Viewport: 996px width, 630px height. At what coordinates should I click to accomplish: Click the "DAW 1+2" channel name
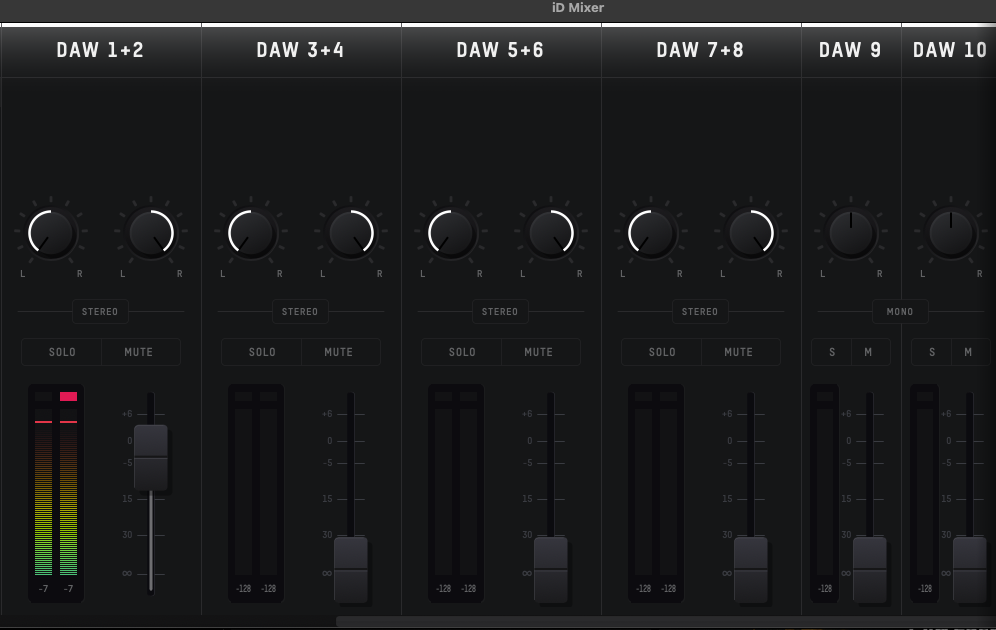coord(100,50)
